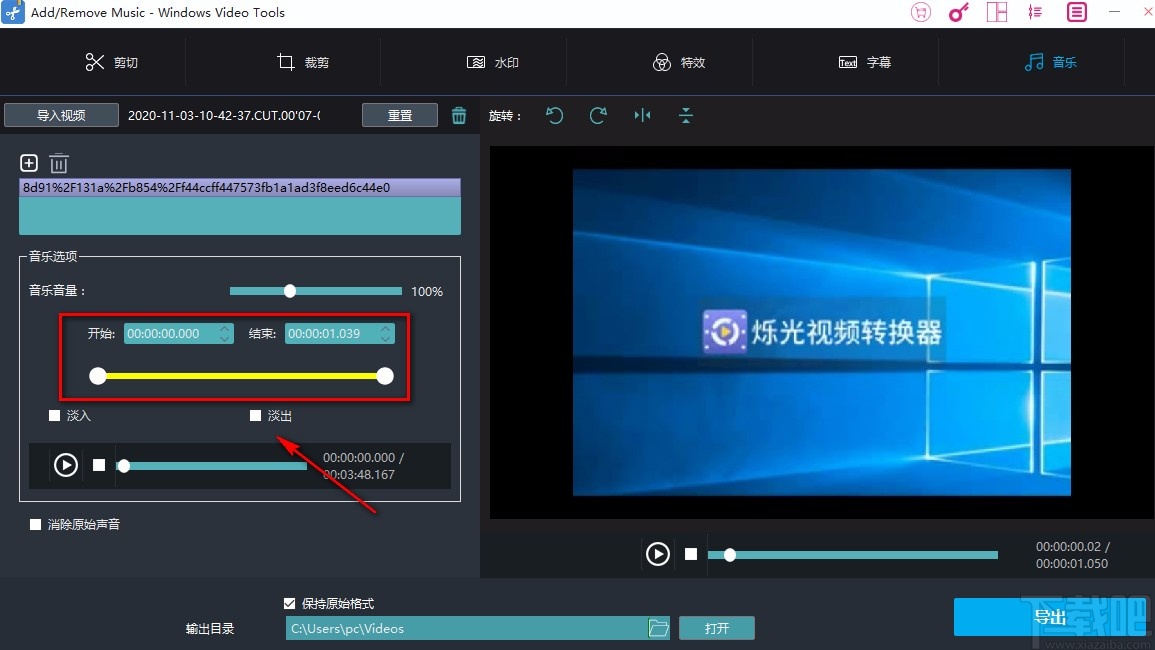Switch to the 水印 watermark tab
Viewport: 1155px width, 650px height.
click(x=492, y=62)
